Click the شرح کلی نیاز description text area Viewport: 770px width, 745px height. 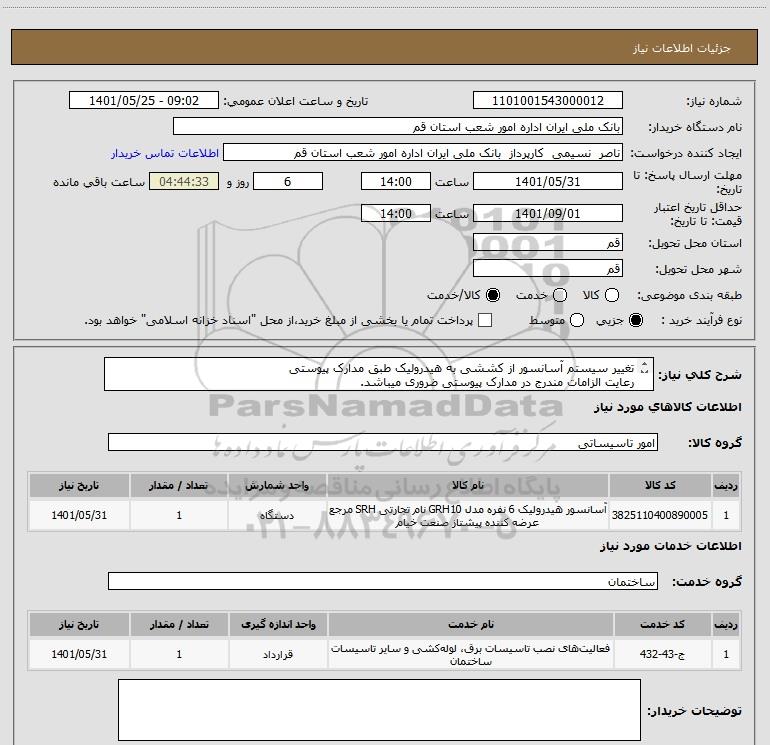pyautogui.click(x=379, y=374)
